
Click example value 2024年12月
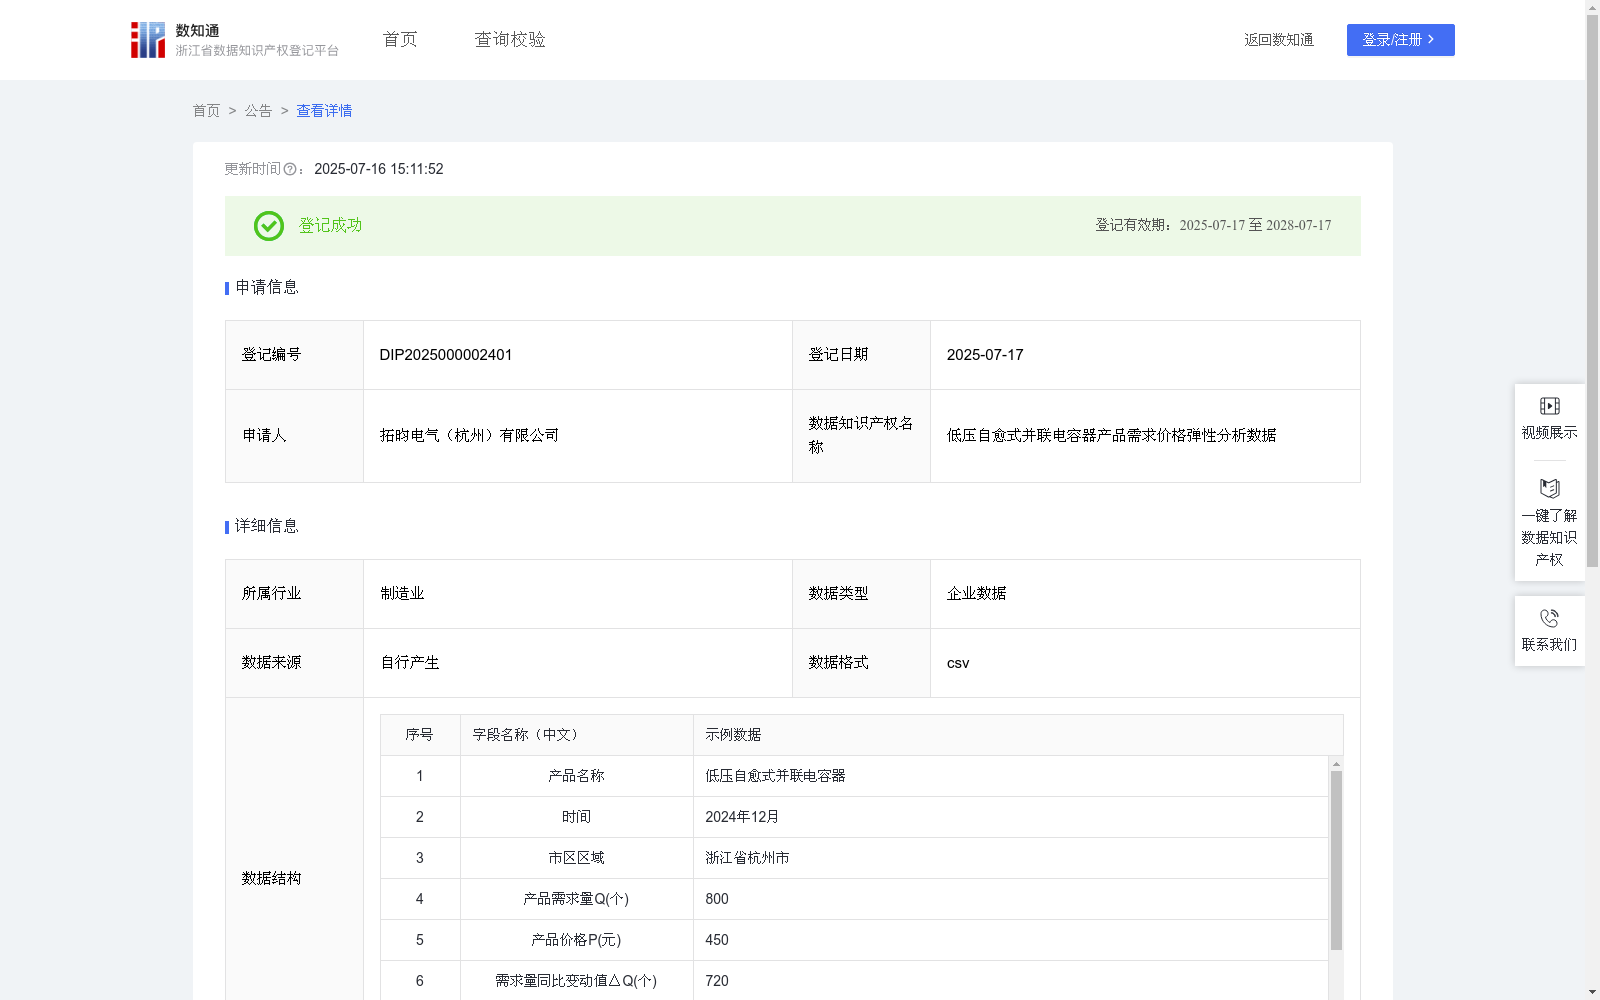pos(742,817)
